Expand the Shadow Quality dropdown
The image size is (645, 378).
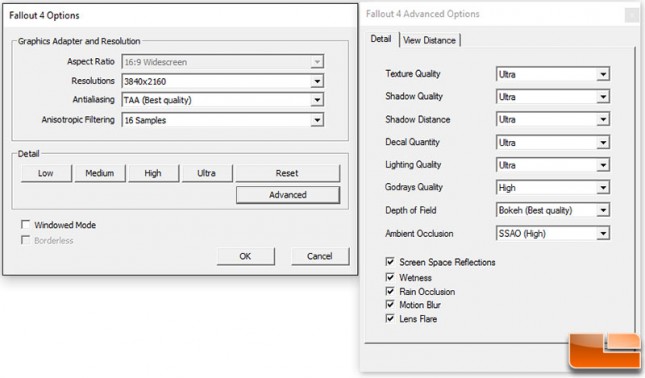point(553,97)
